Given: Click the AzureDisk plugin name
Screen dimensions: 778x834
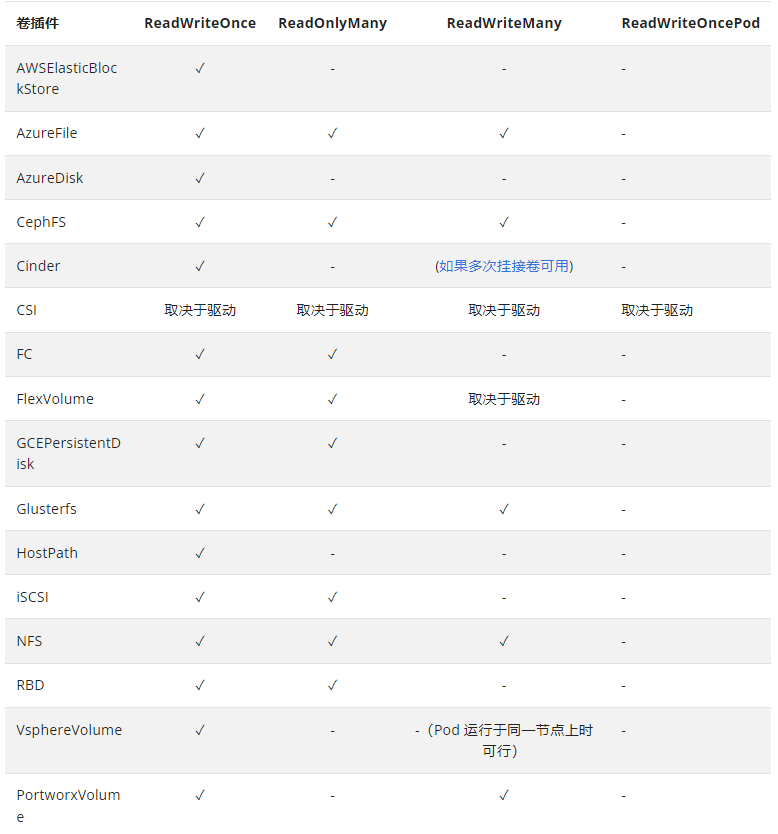Looking at the screenshot, I should coord(49,178).
